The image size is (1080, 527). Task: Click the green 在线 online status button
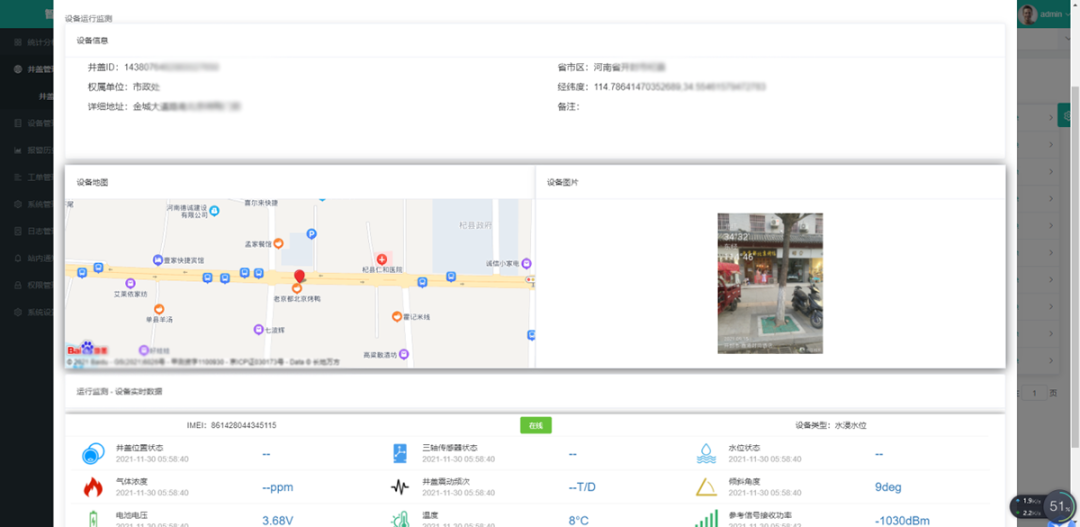535,425
